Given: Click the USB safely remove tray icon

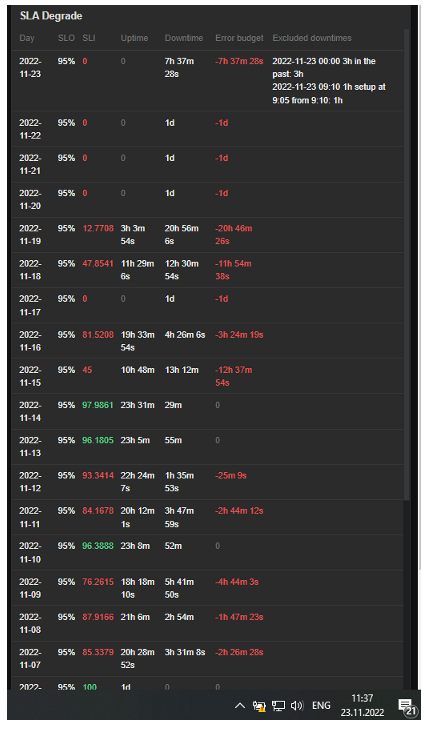Looking at the screenshot, I should pyautogui.click(x=259, y=706).
